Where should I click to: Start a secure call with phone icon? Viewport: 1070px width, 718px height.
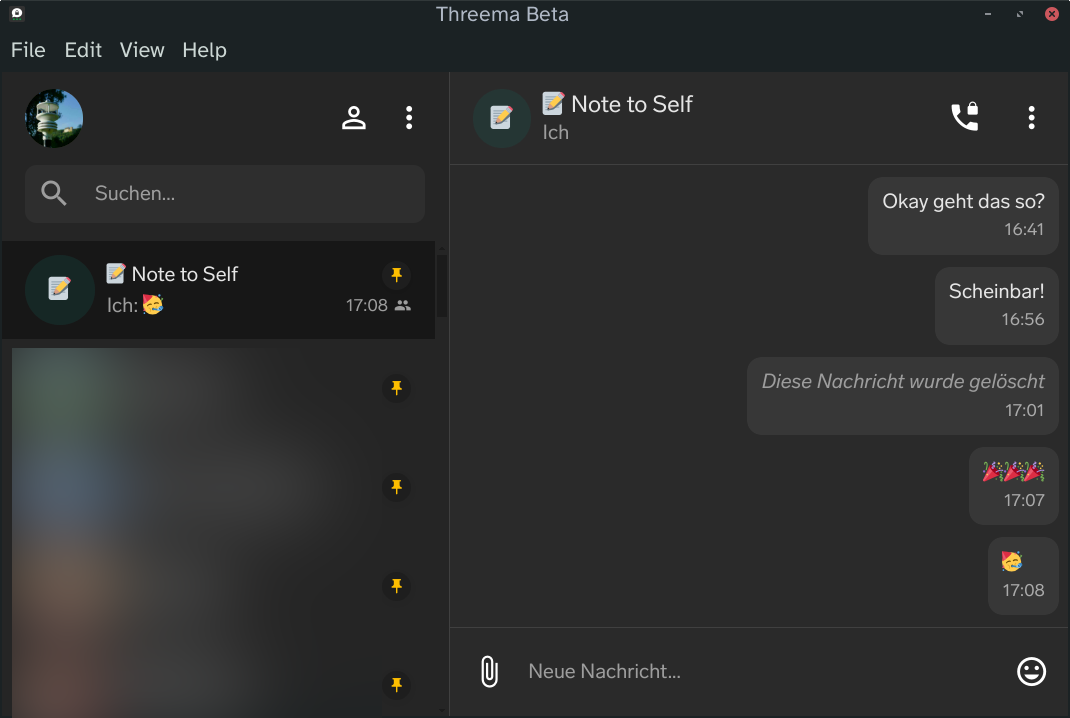964,118
